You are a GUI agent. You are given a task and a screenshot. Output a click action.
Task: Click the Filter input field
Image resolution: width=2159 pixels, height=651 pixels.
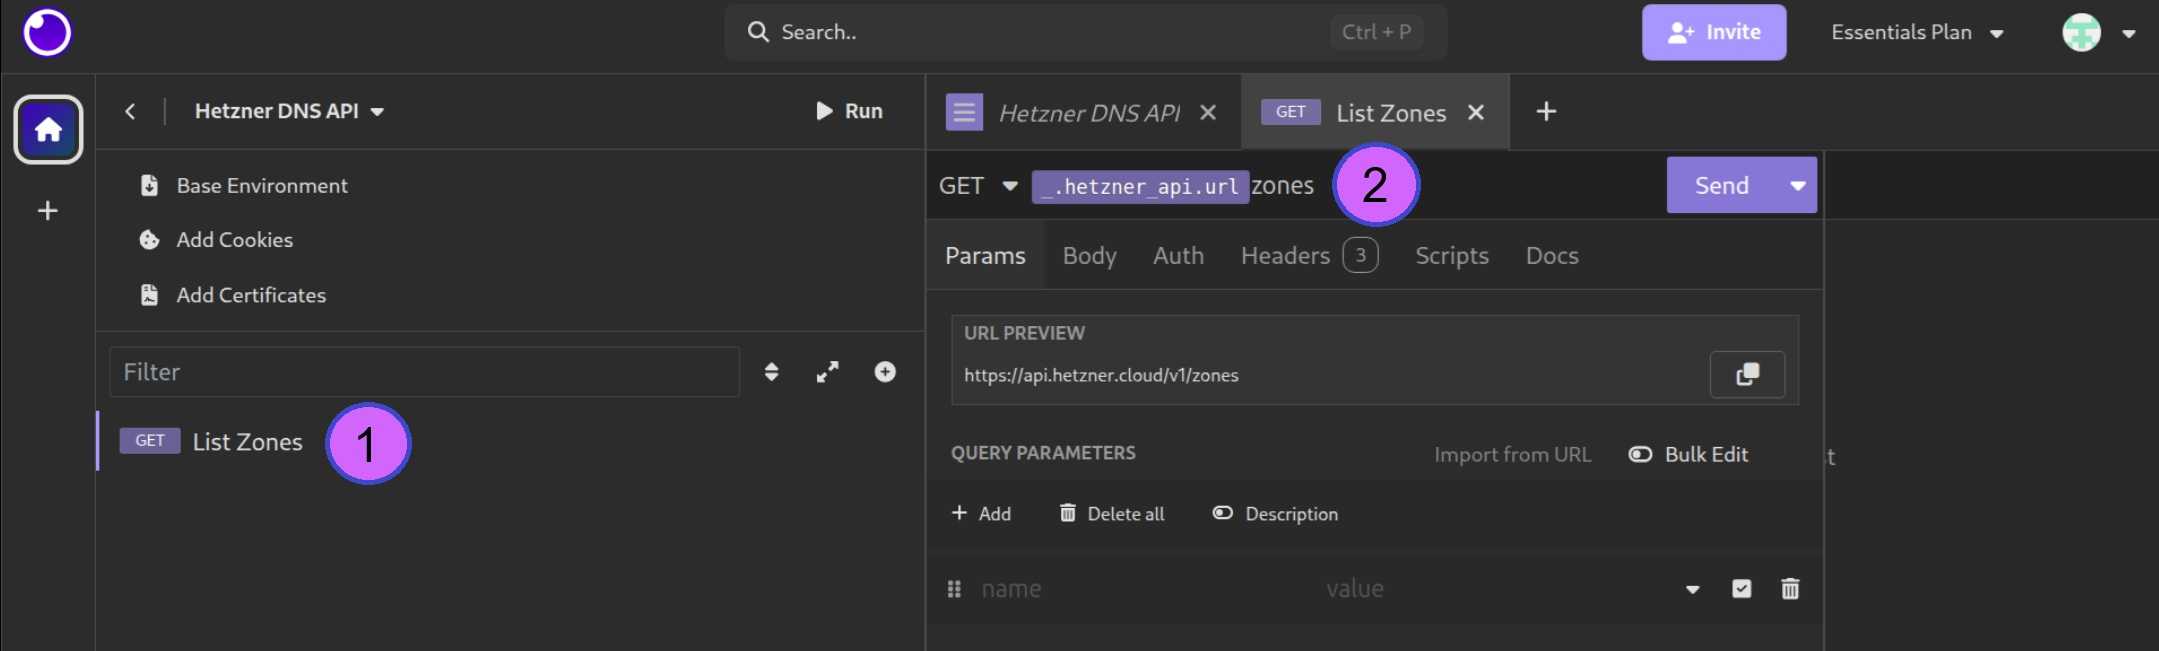pyautogui.click(x=424, y=372)
